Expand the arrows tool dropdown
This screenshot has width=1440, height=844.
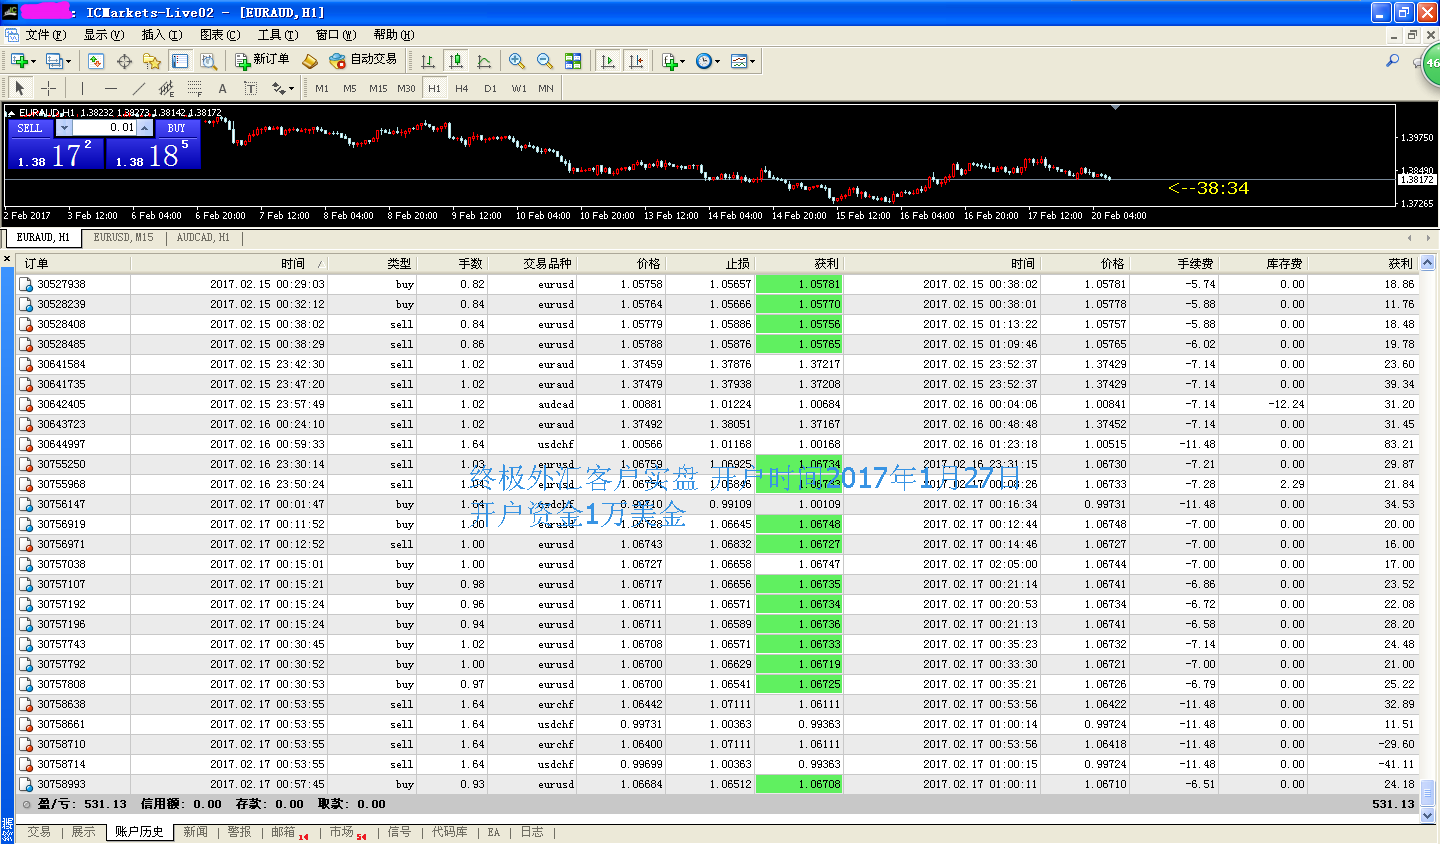click(290, 88)
